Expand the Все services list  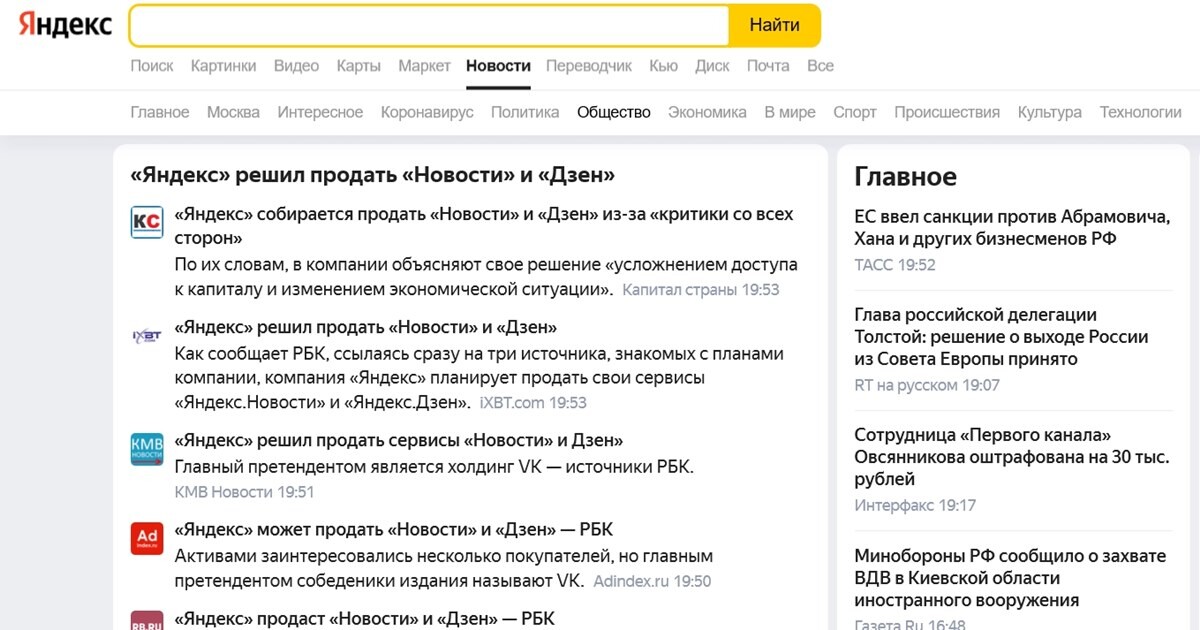[x=820, y=66]
